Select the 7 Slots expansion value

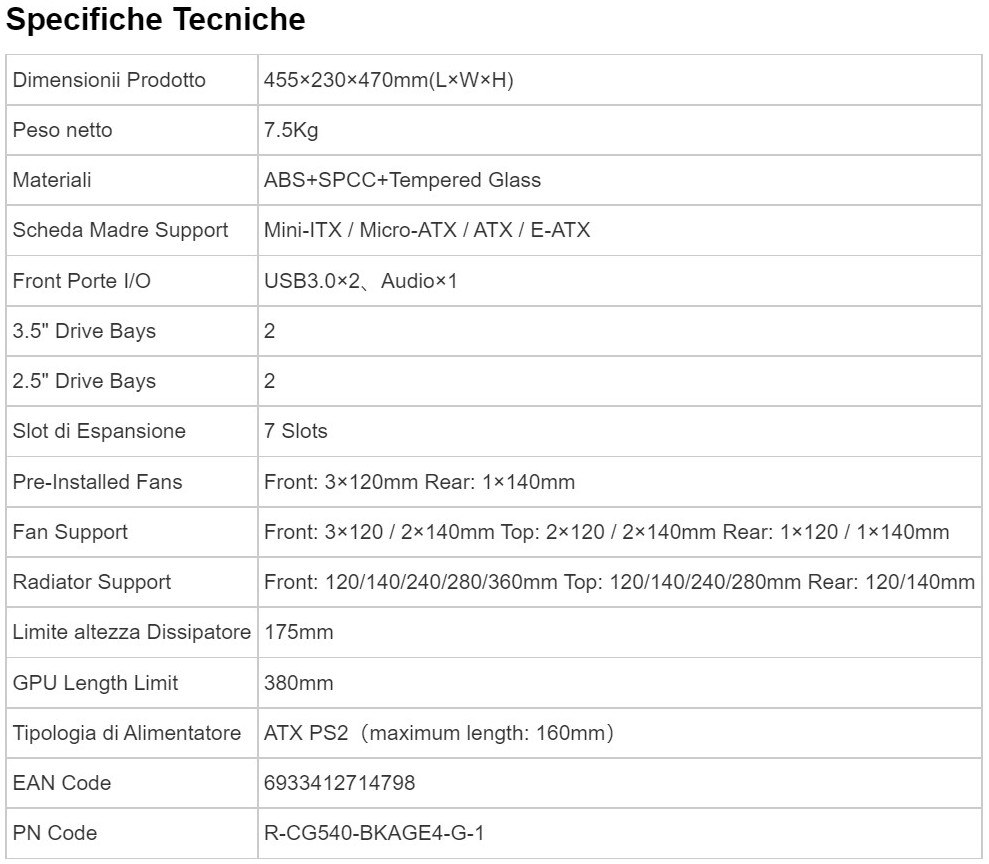296,431
